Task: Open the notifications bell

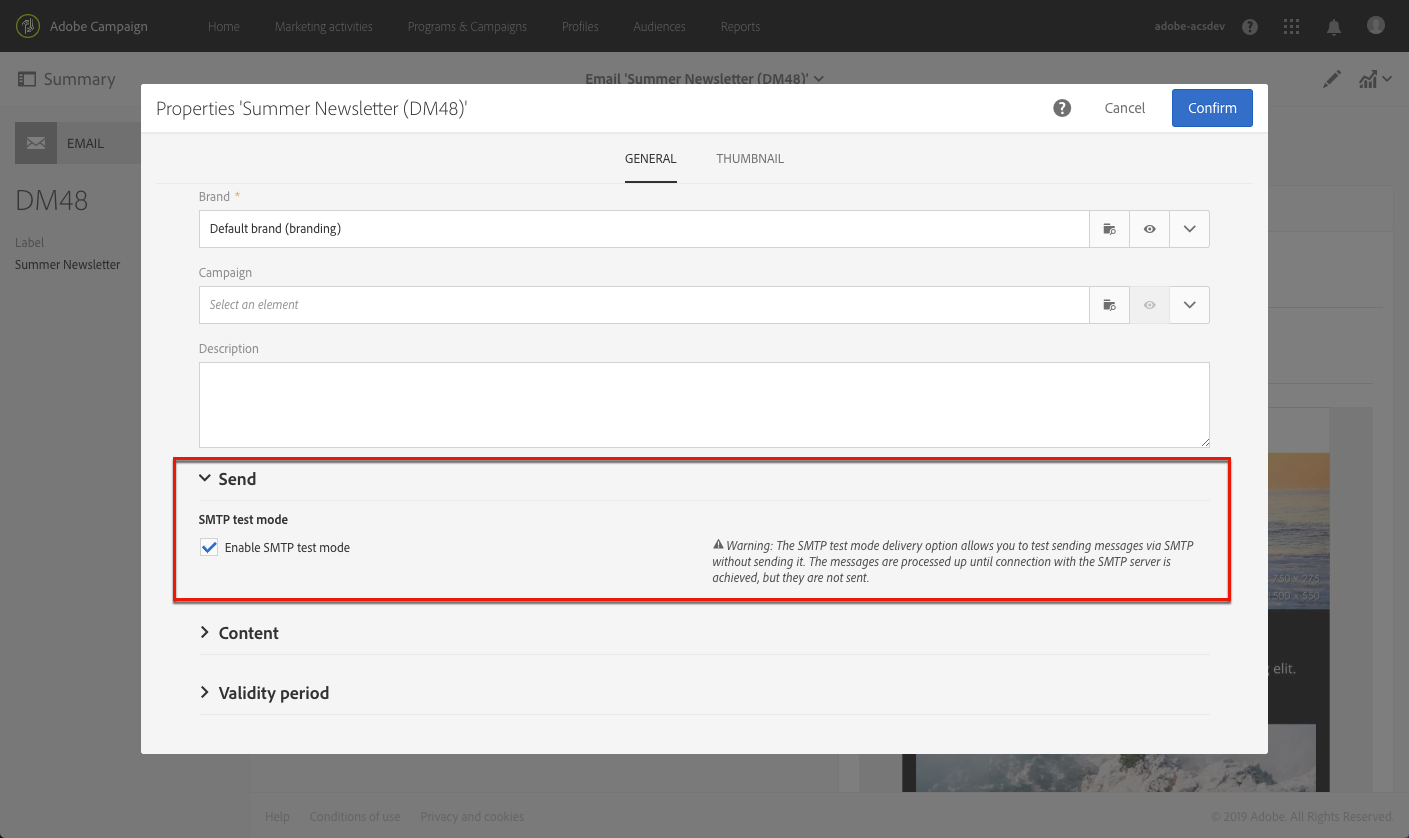Action: 1334,27
